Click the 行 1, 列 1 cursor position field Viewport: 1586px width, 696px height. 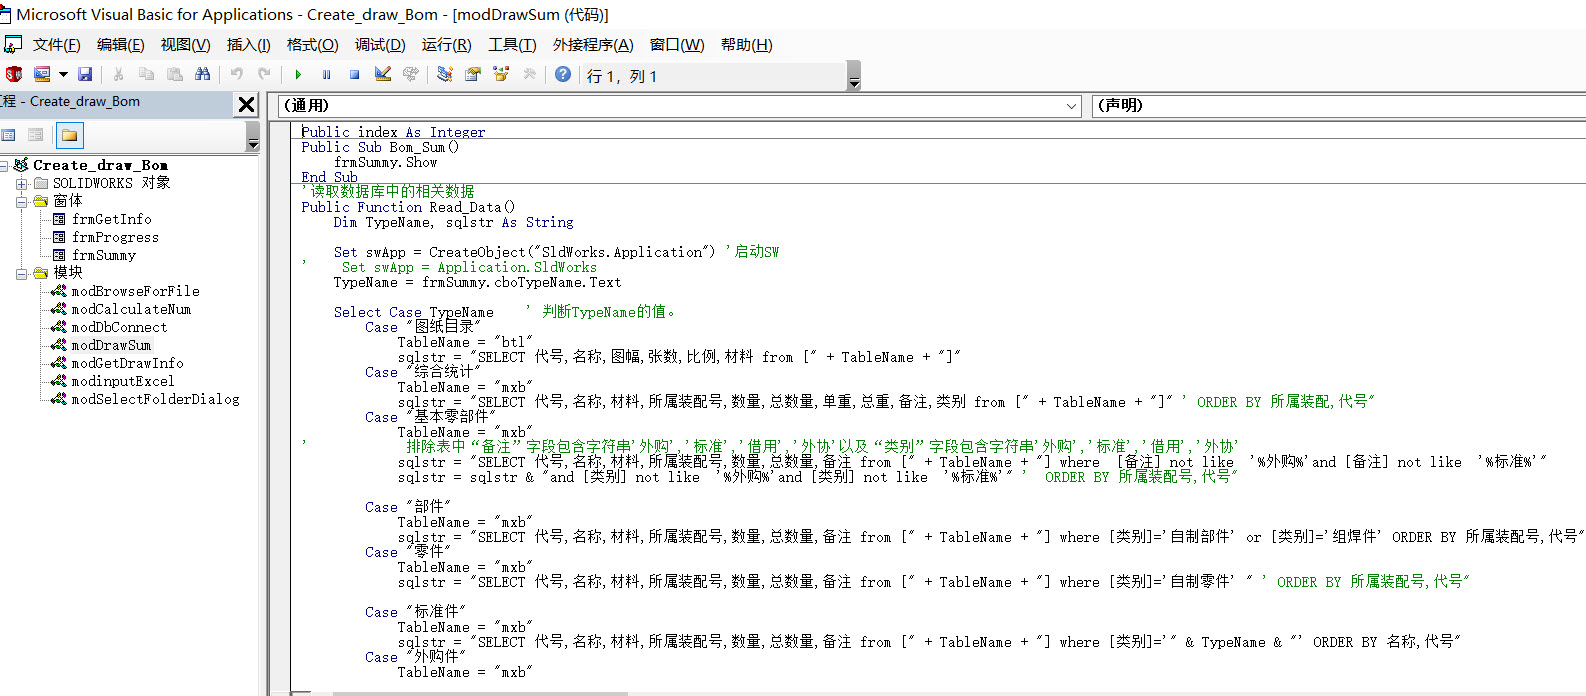(713, 76)
